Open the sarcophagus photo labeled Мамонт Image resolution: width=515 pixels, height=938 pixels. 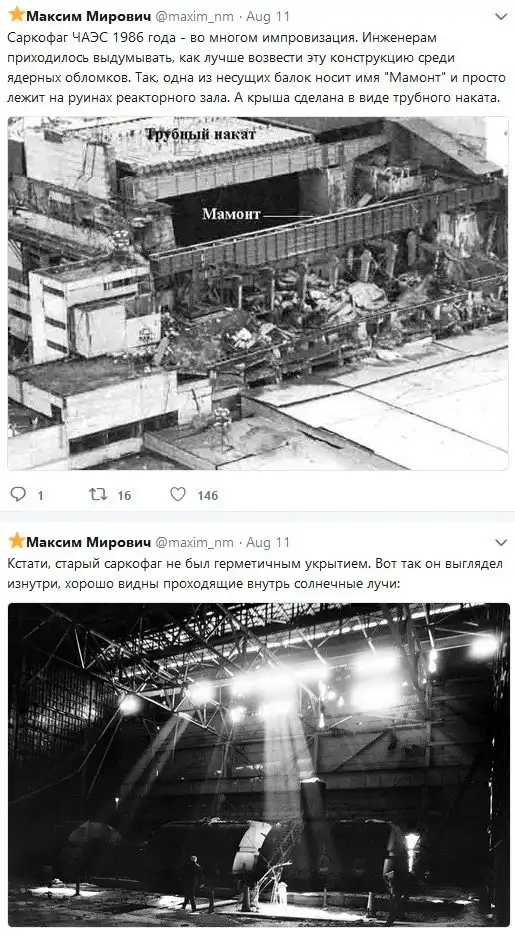(x=258, y=293)
